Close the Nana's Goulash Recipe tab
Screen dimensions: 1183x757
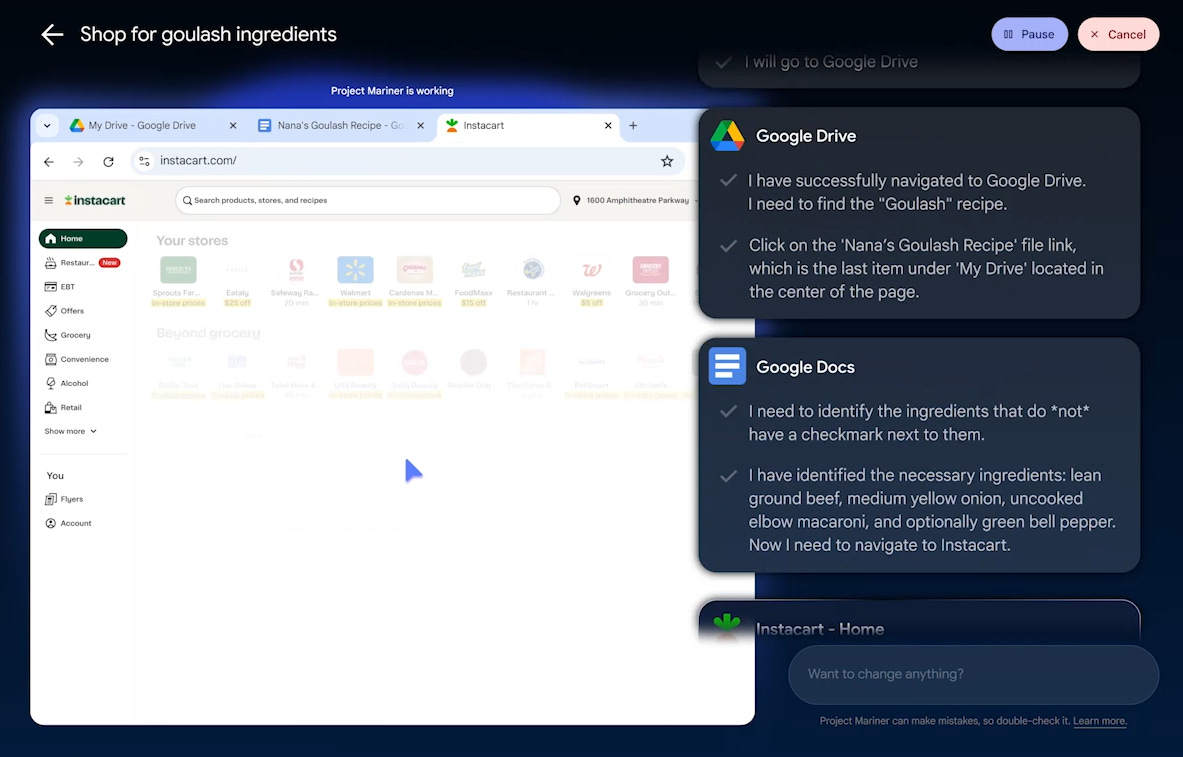(421, 125)
